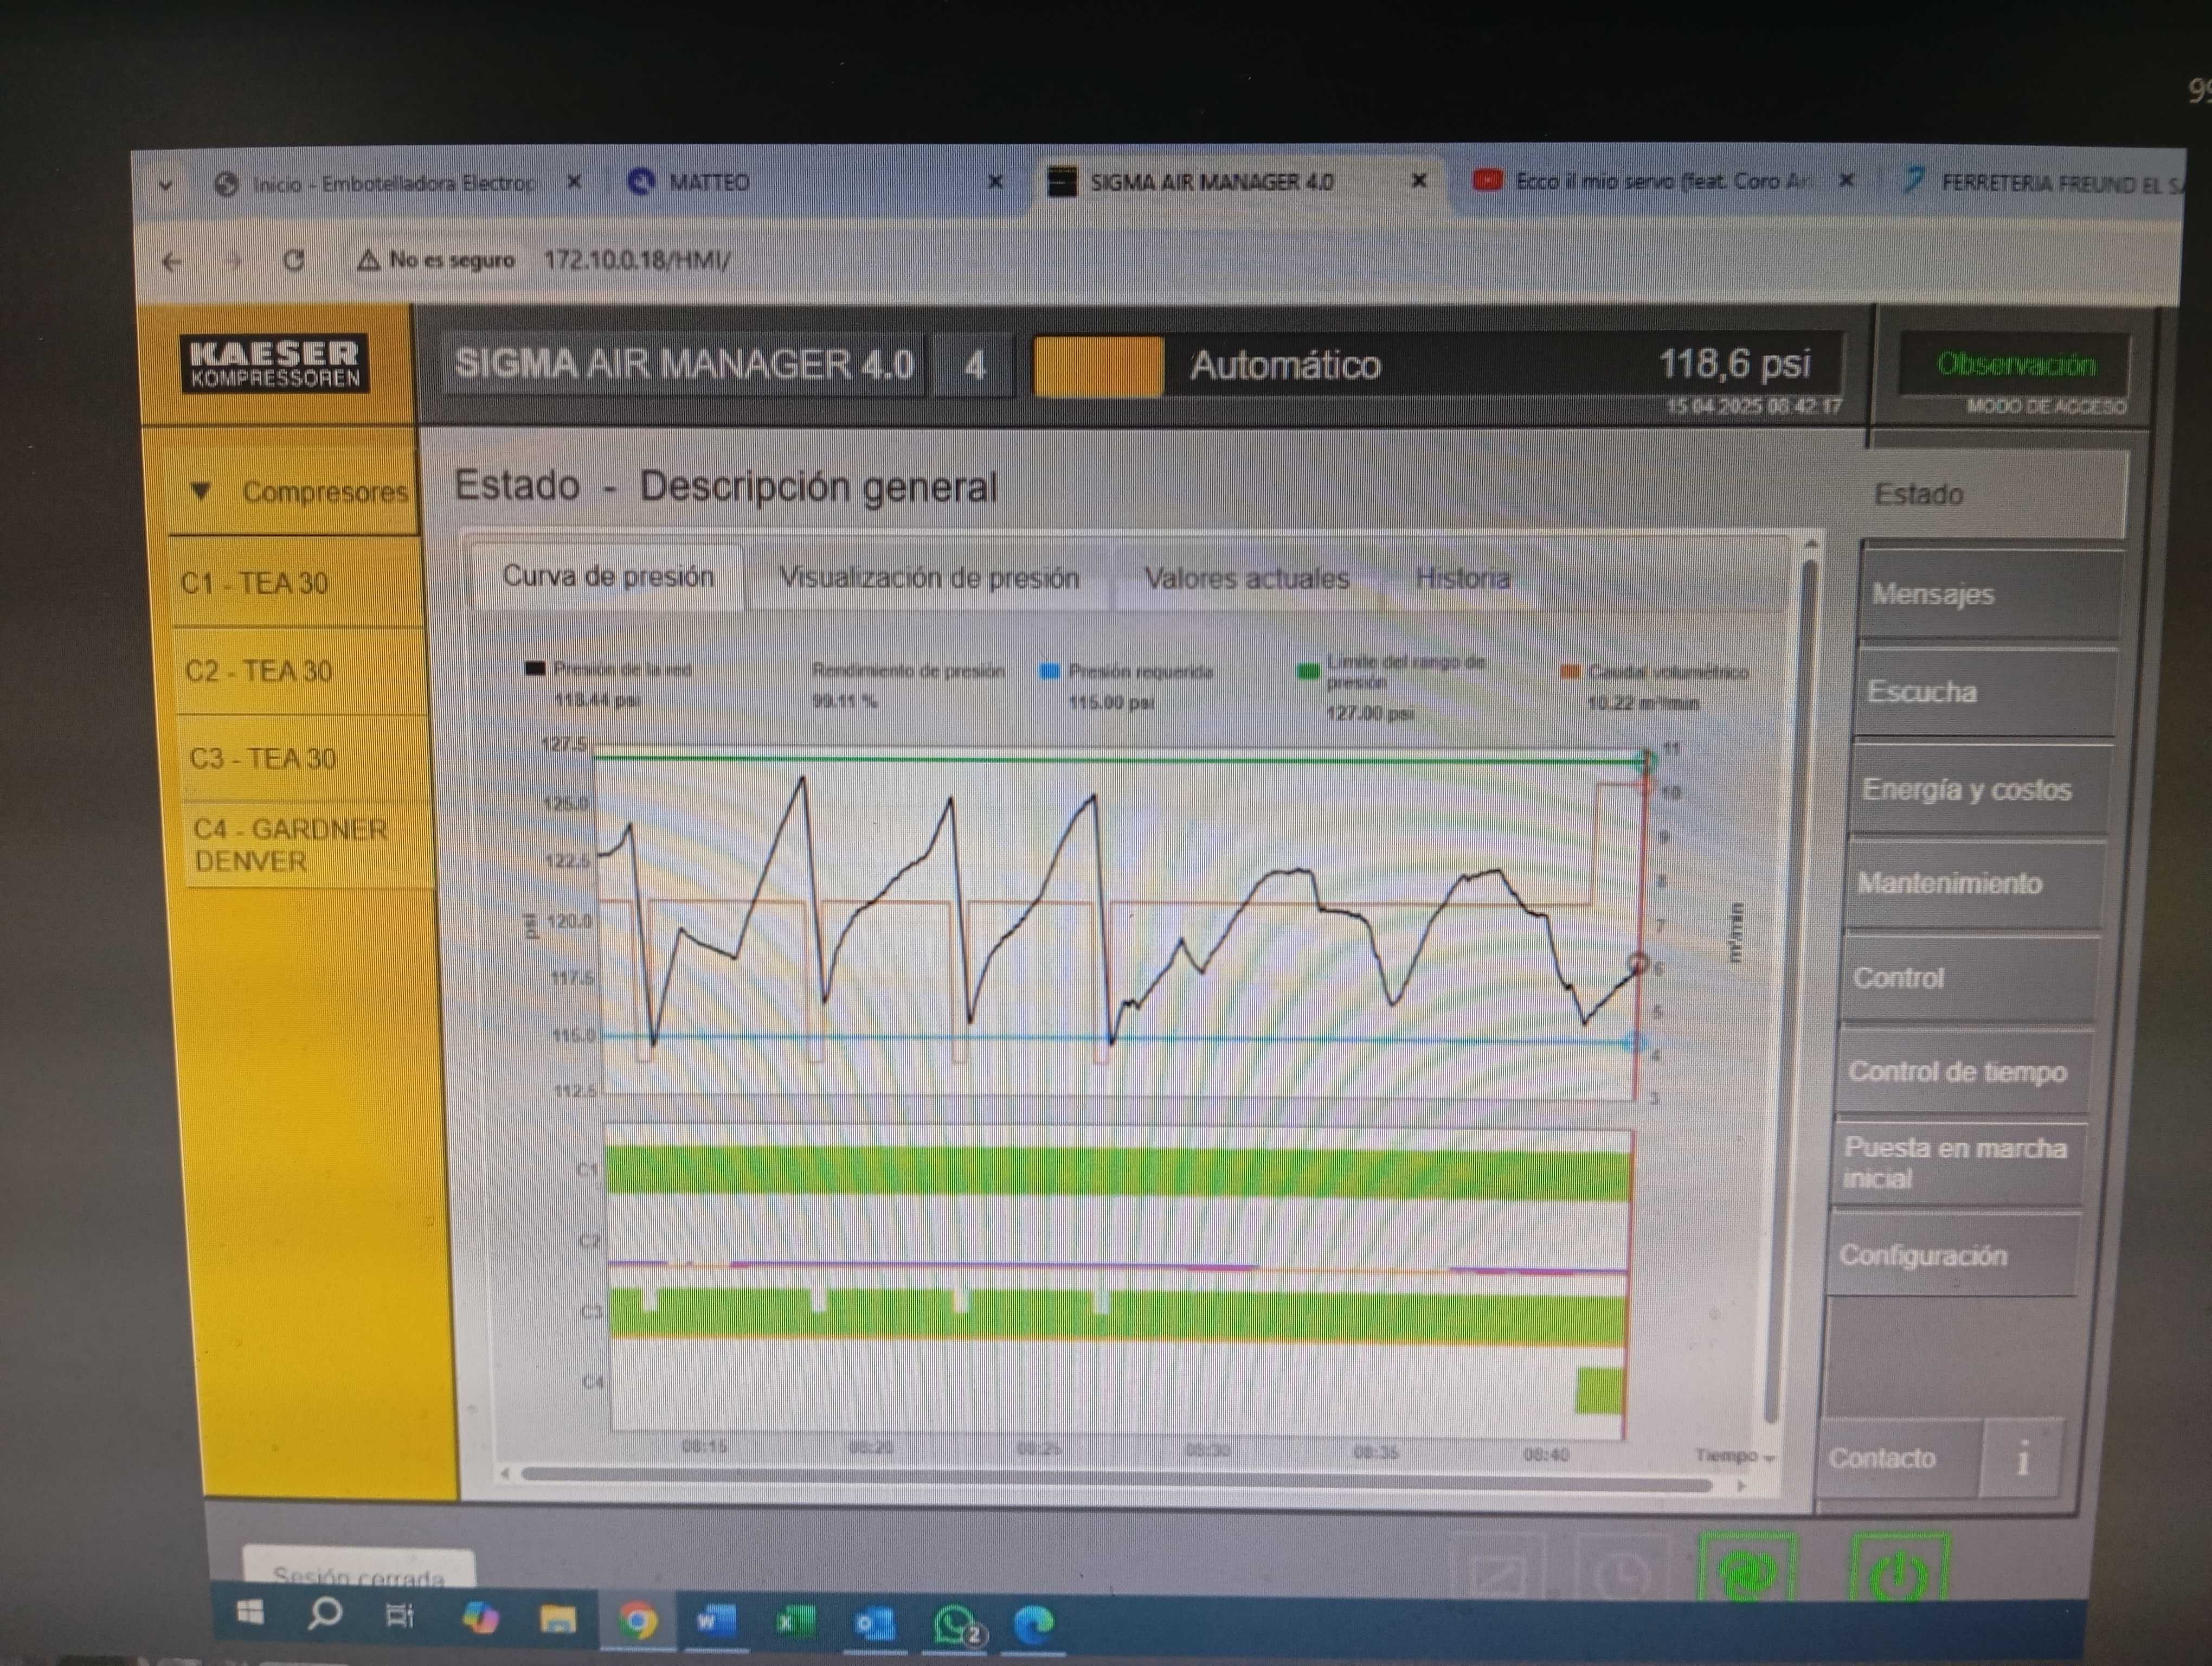Reload the browser page
Image resolution: width=2212 pixels, height=1666 pixels.
293,261
